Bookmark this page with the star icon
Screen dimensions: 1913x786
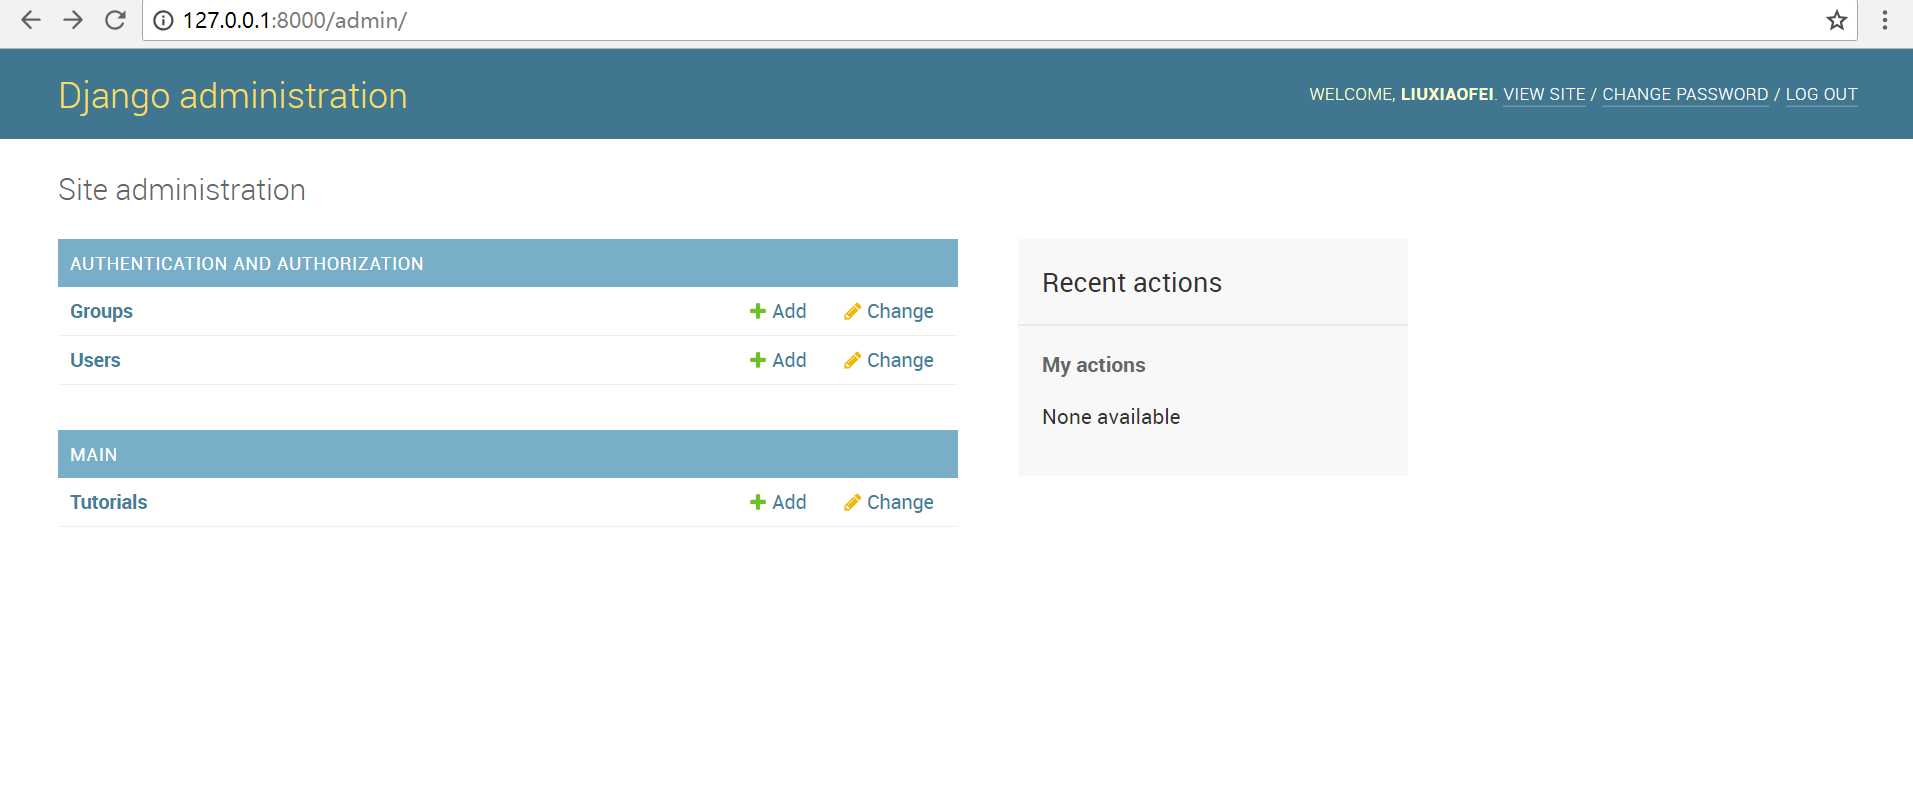click(1836, 20)
